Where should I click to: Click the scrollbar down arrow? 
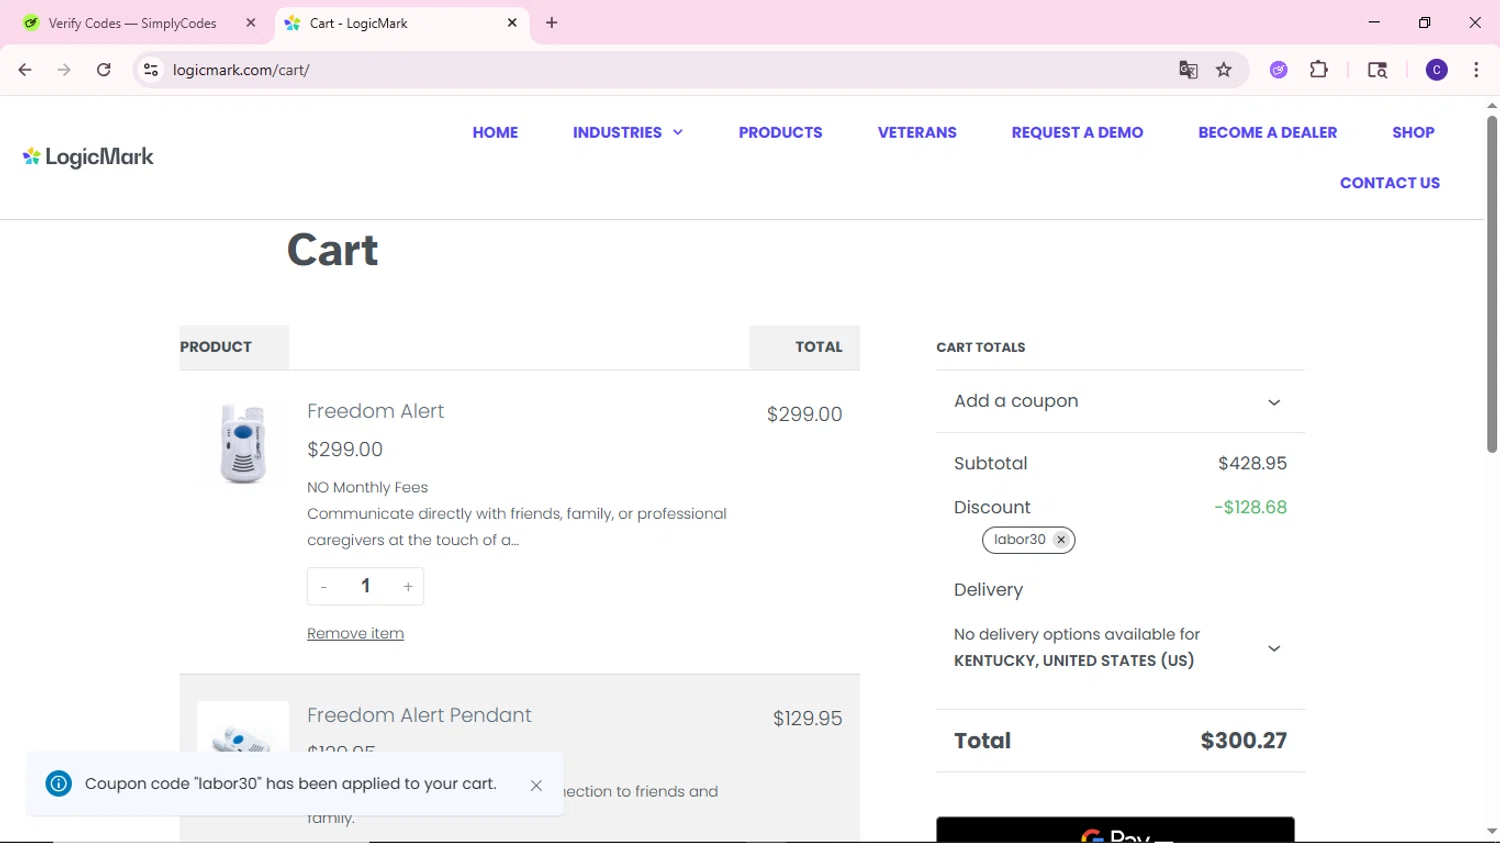1492,831
